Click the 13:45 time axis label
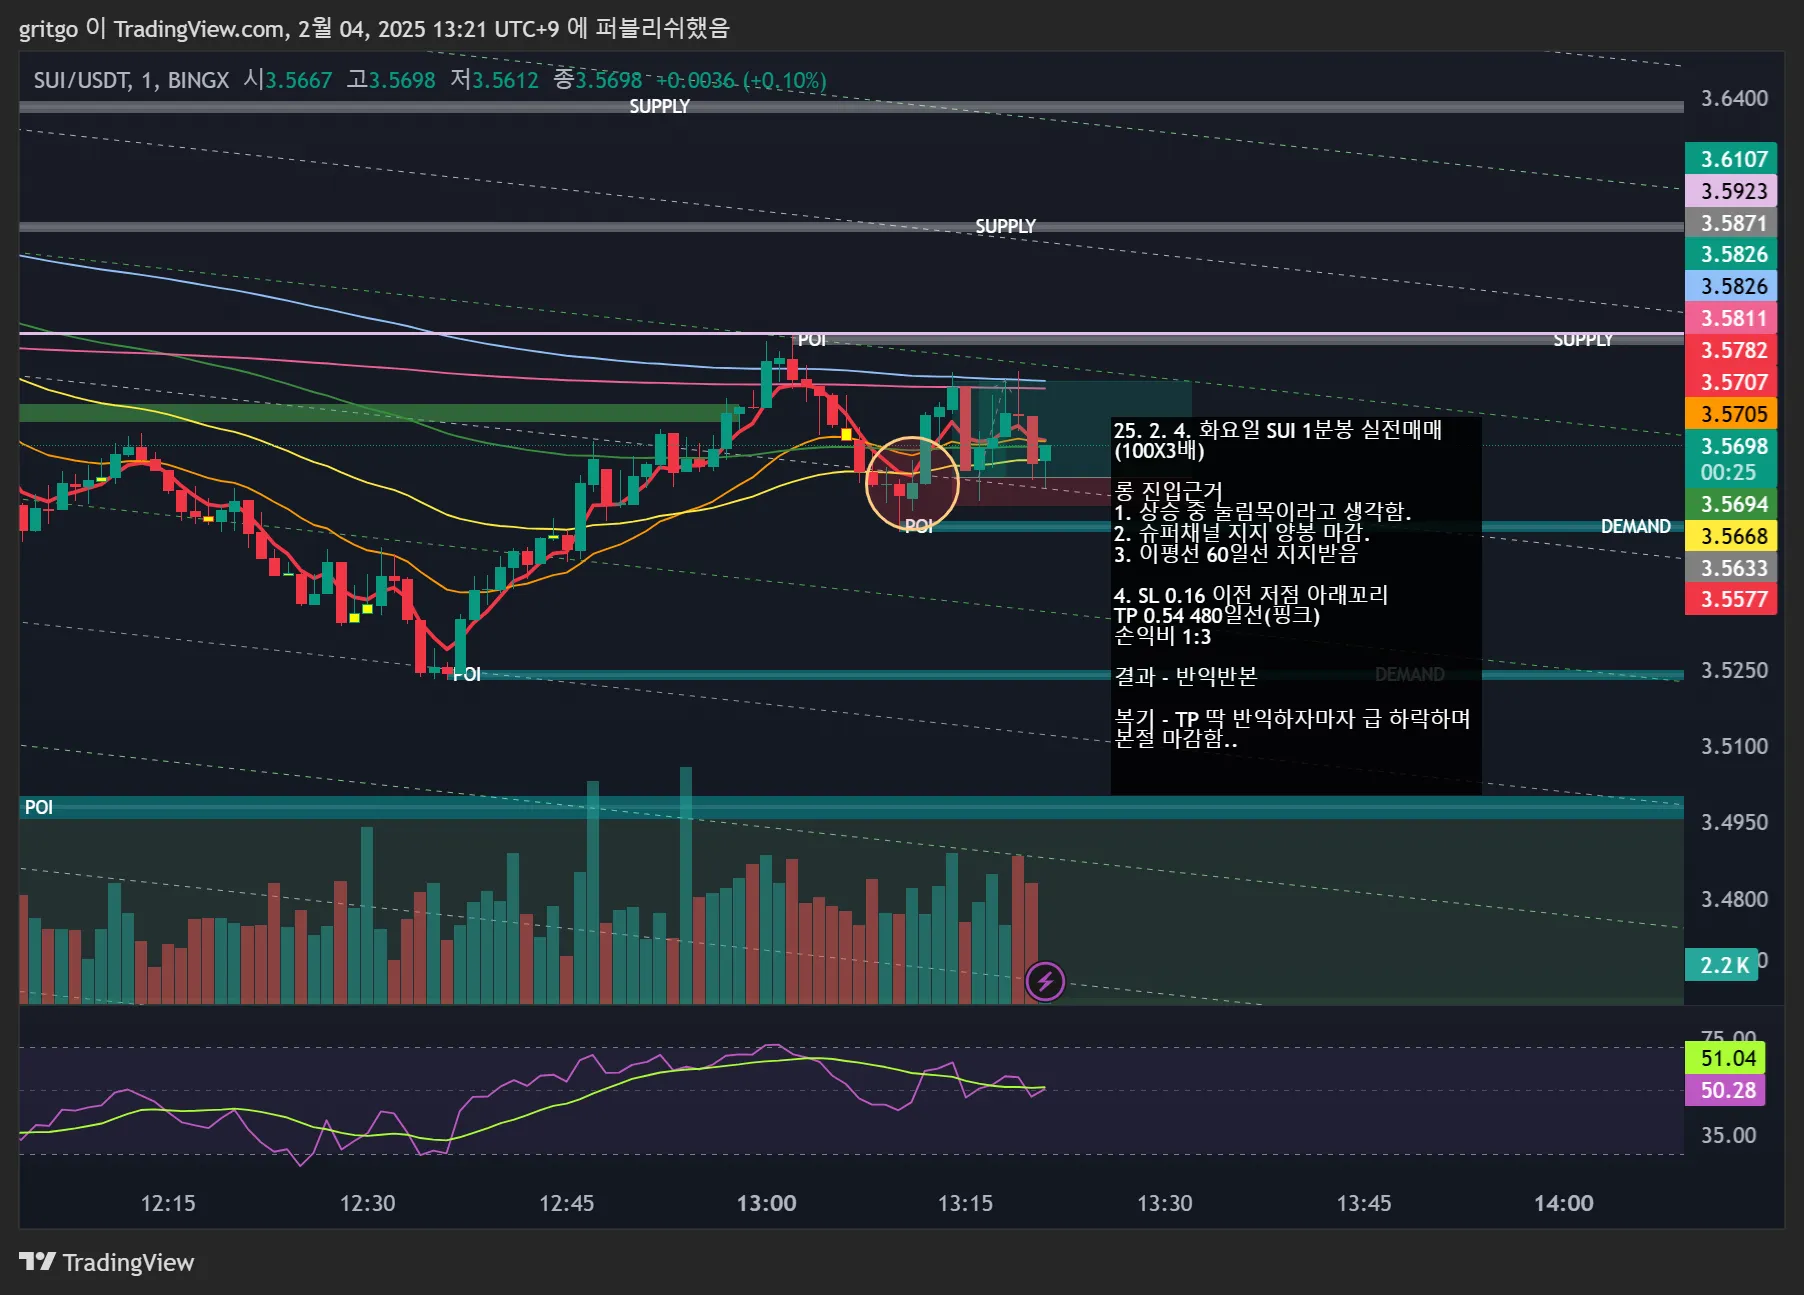 click(x=1364, y=1203)
